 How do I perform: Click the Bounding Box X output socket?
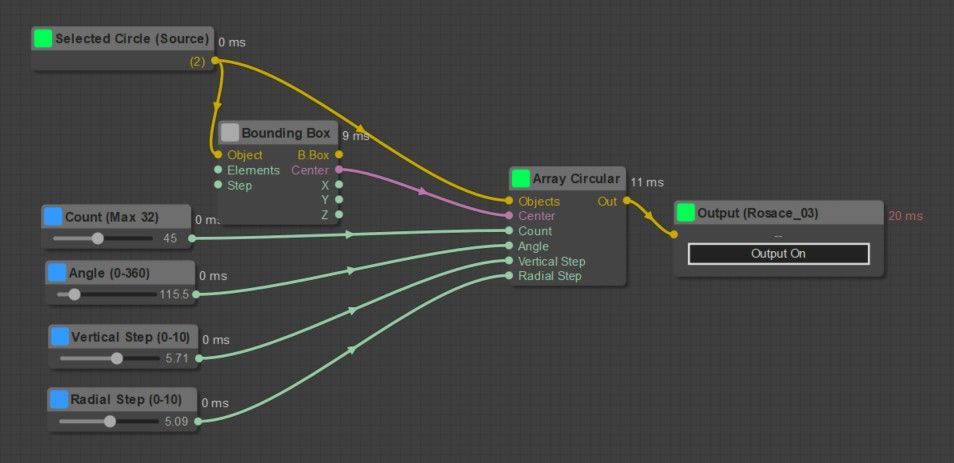(339, 184)
